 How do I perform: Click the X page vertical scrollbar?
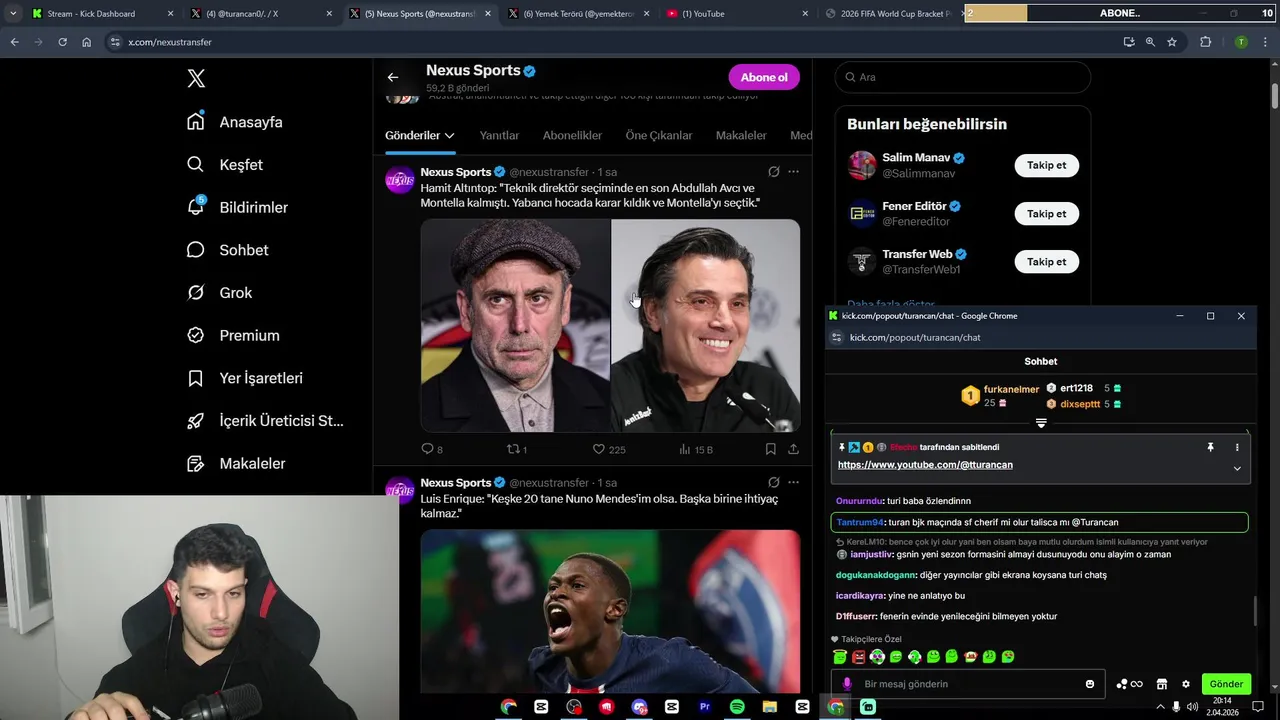tap(1275, 95)
